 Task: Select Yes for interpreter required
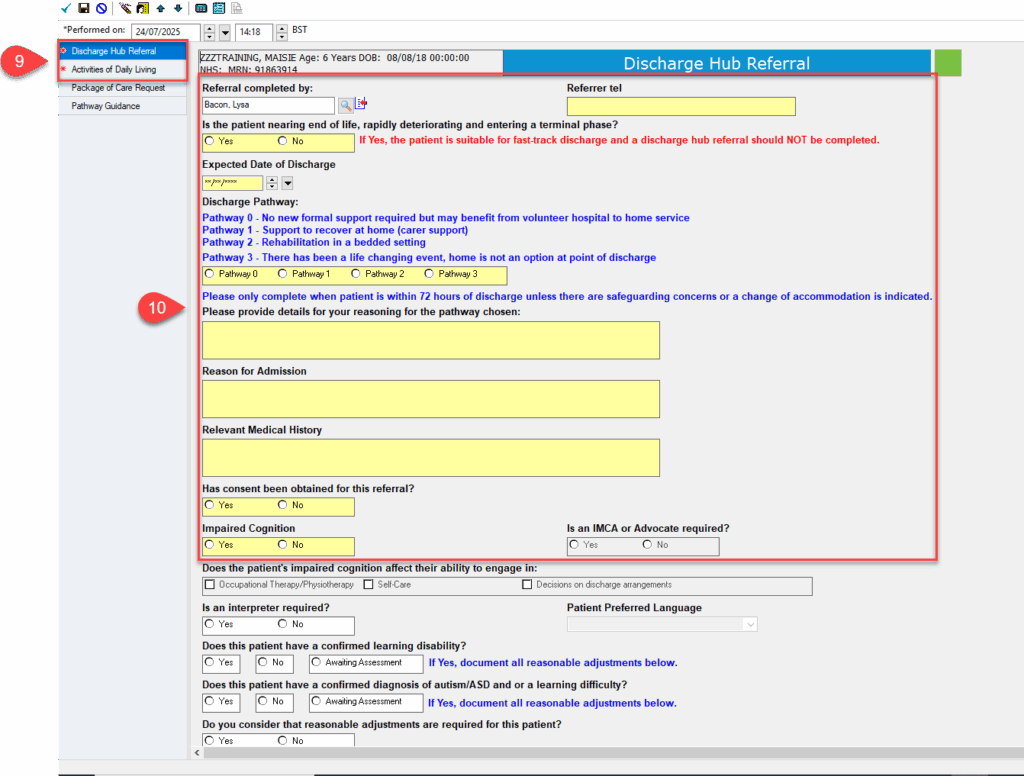coord(210,624)
